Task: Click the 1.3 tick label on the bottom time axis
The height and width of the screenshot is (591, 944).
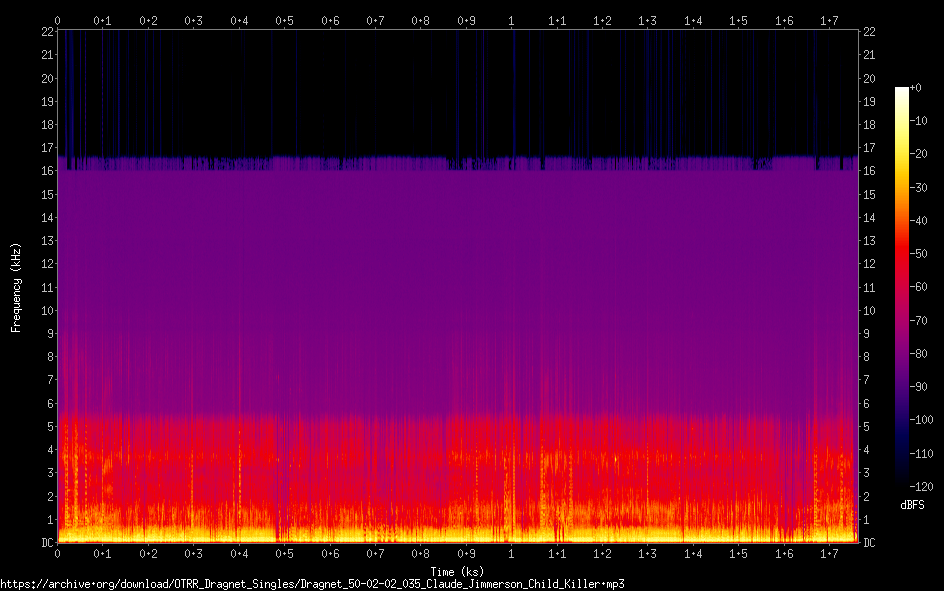Action: coord(648,553)
